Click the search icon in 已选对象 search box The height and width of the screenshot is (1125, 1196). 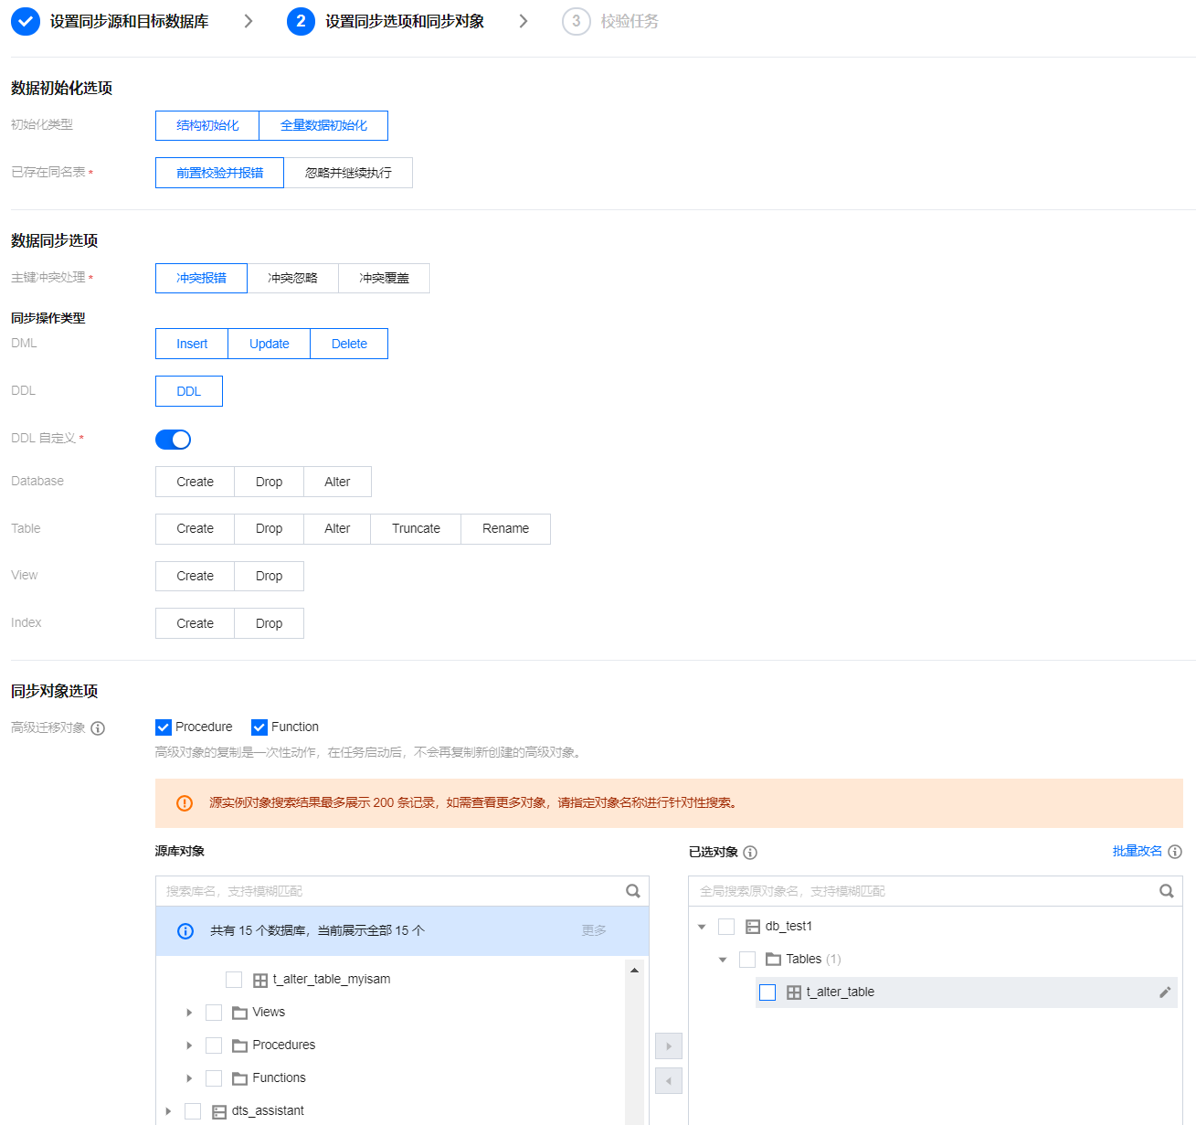click(1166, 891)
